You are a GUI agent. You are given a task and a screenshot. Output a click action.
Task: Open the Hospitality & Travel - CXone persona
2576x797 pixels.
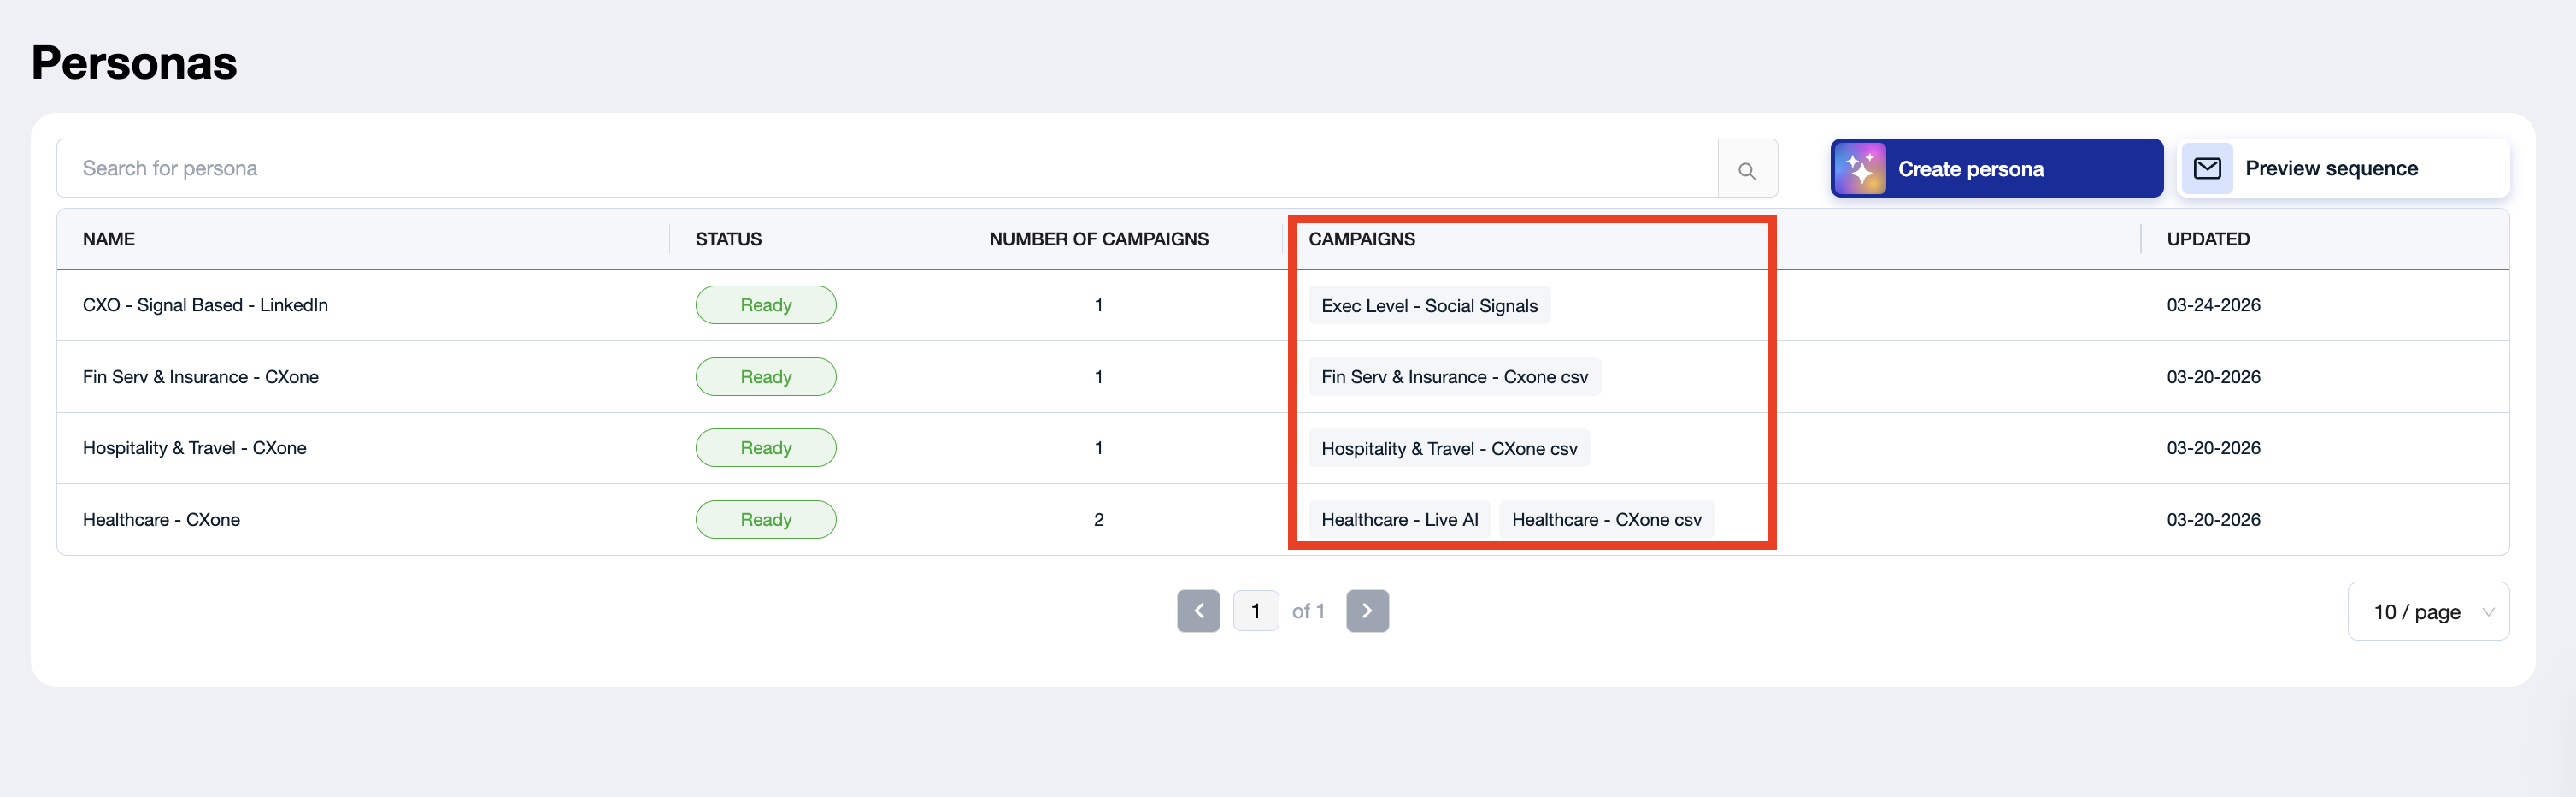pyautogui.click(x=194, y=448)
